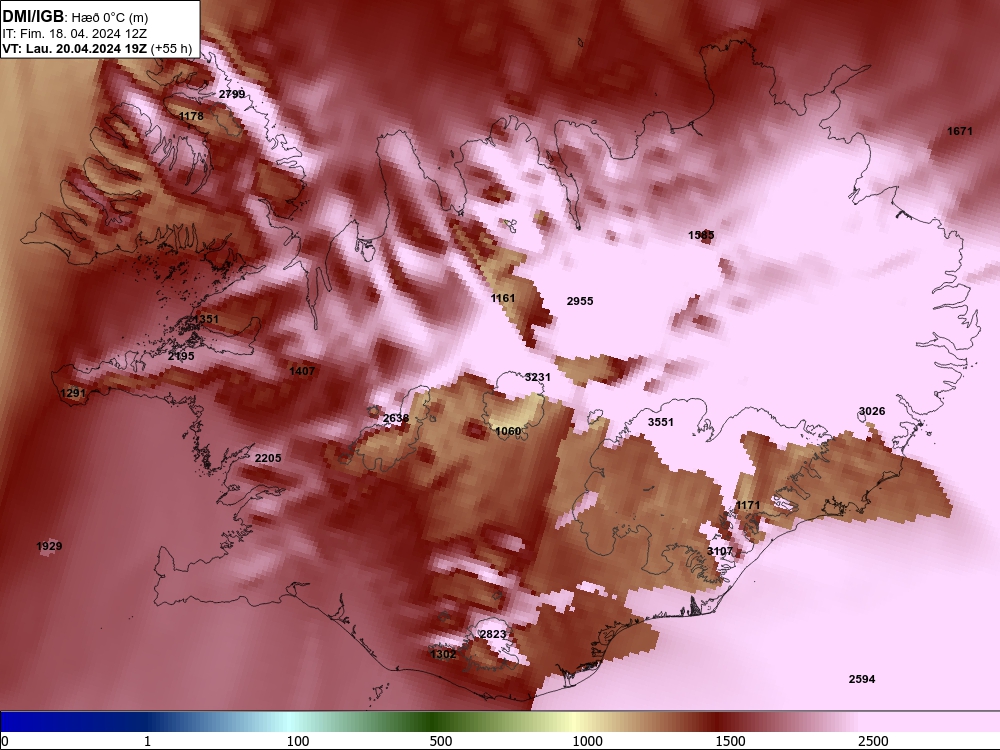Click the map value 1302
Screen dimensions: 1000x750
(x=443, y=654)
